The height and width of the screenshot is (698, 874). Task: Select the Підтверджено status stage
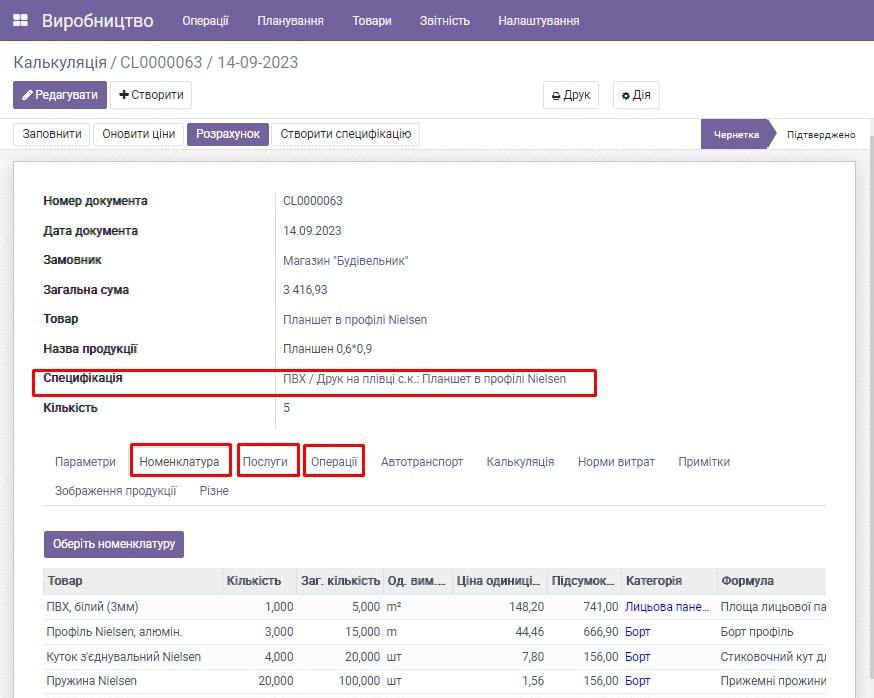pos(821,134)
